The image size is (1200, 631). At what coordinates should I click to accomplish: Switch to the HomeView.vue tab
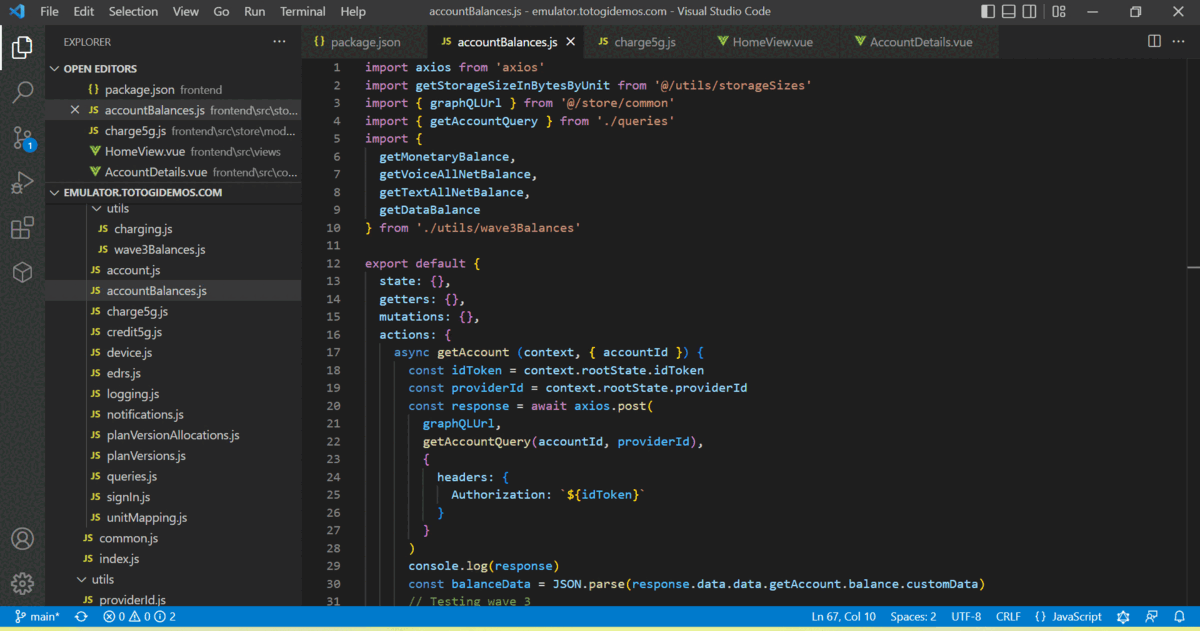[x=772, y=42]
